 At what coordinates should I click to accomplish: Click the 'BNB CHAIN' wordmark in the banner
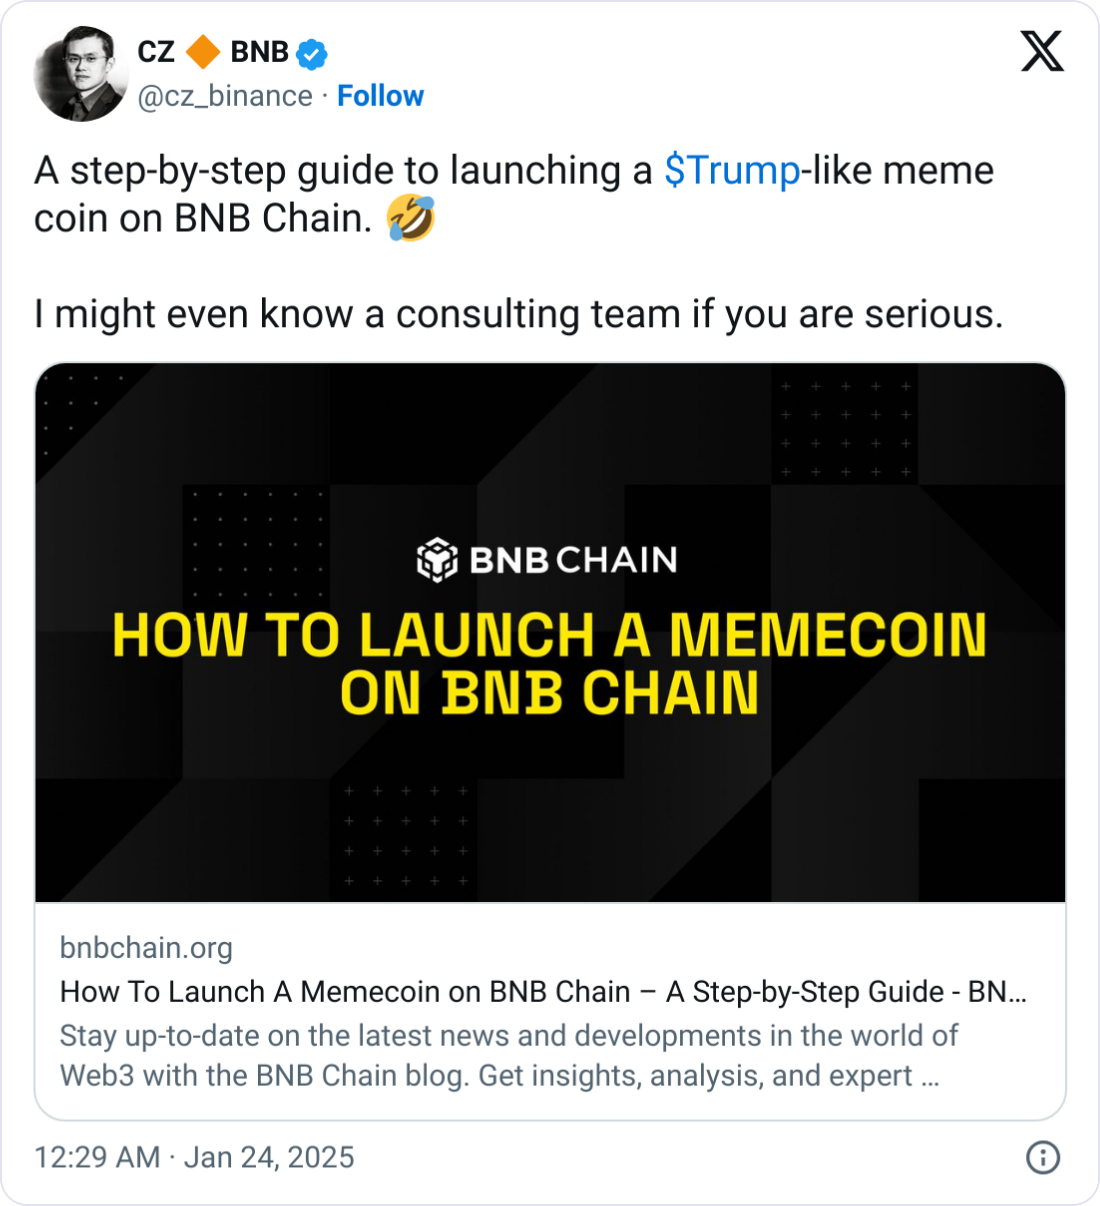(x=573, y=560)
